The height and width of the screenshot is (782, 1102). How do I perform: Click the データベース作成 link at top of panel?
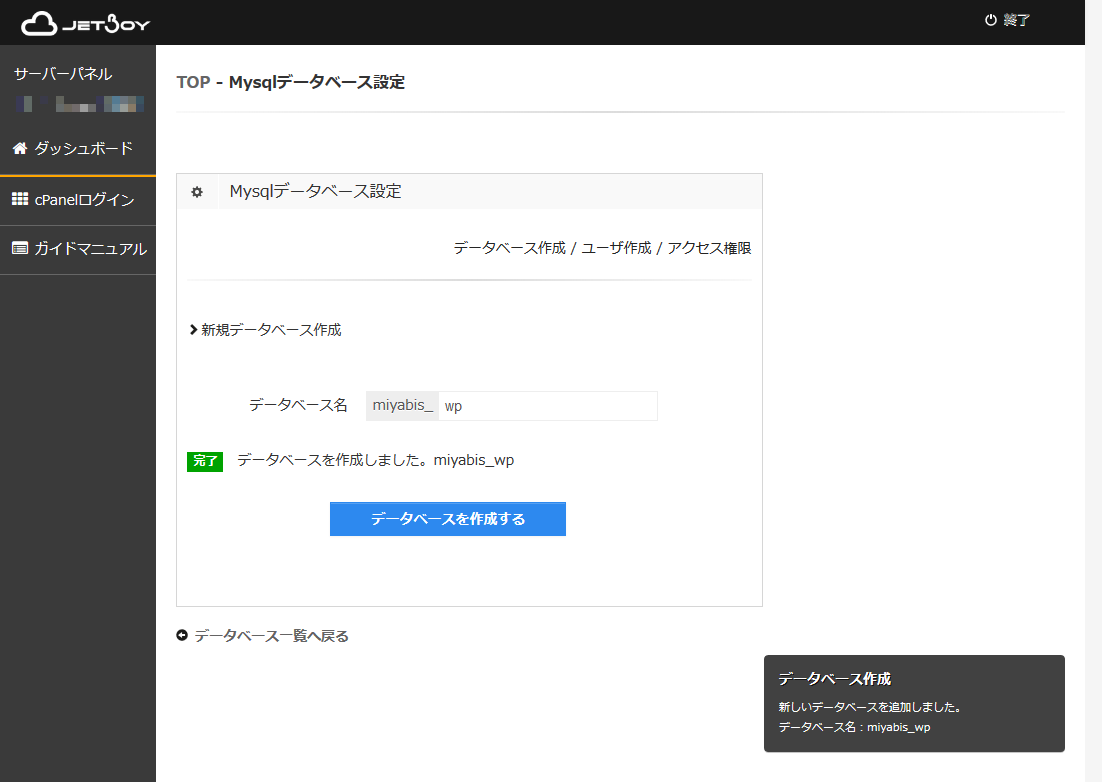[509, 248]
